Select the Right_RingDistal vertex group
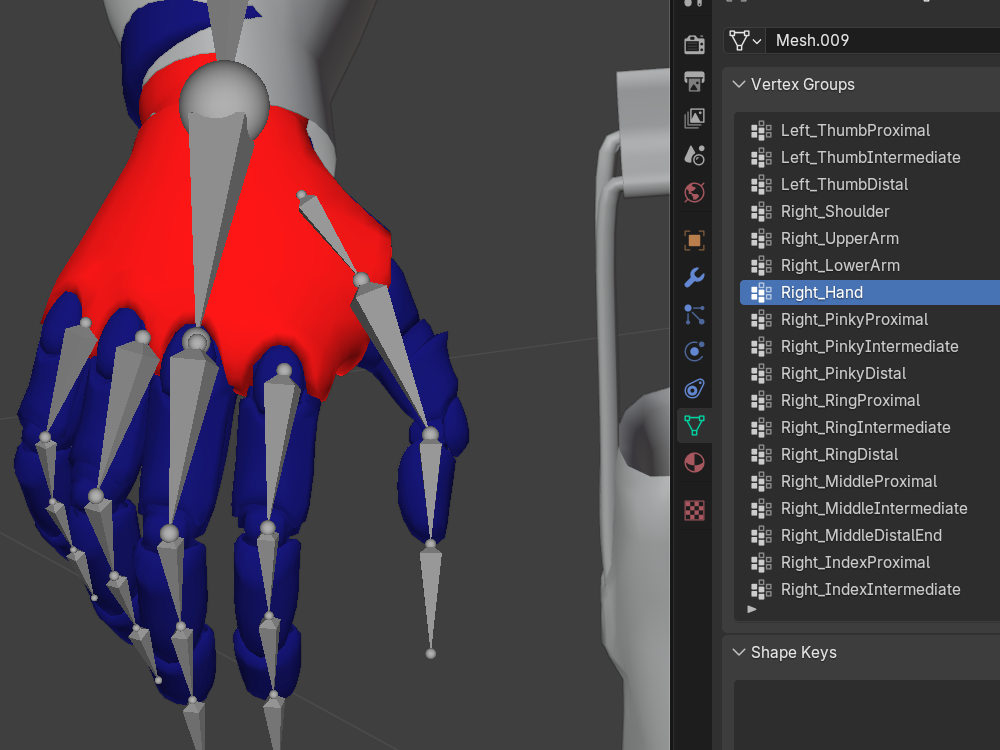This screenshot has width=1000, height=750. (870, 454)
